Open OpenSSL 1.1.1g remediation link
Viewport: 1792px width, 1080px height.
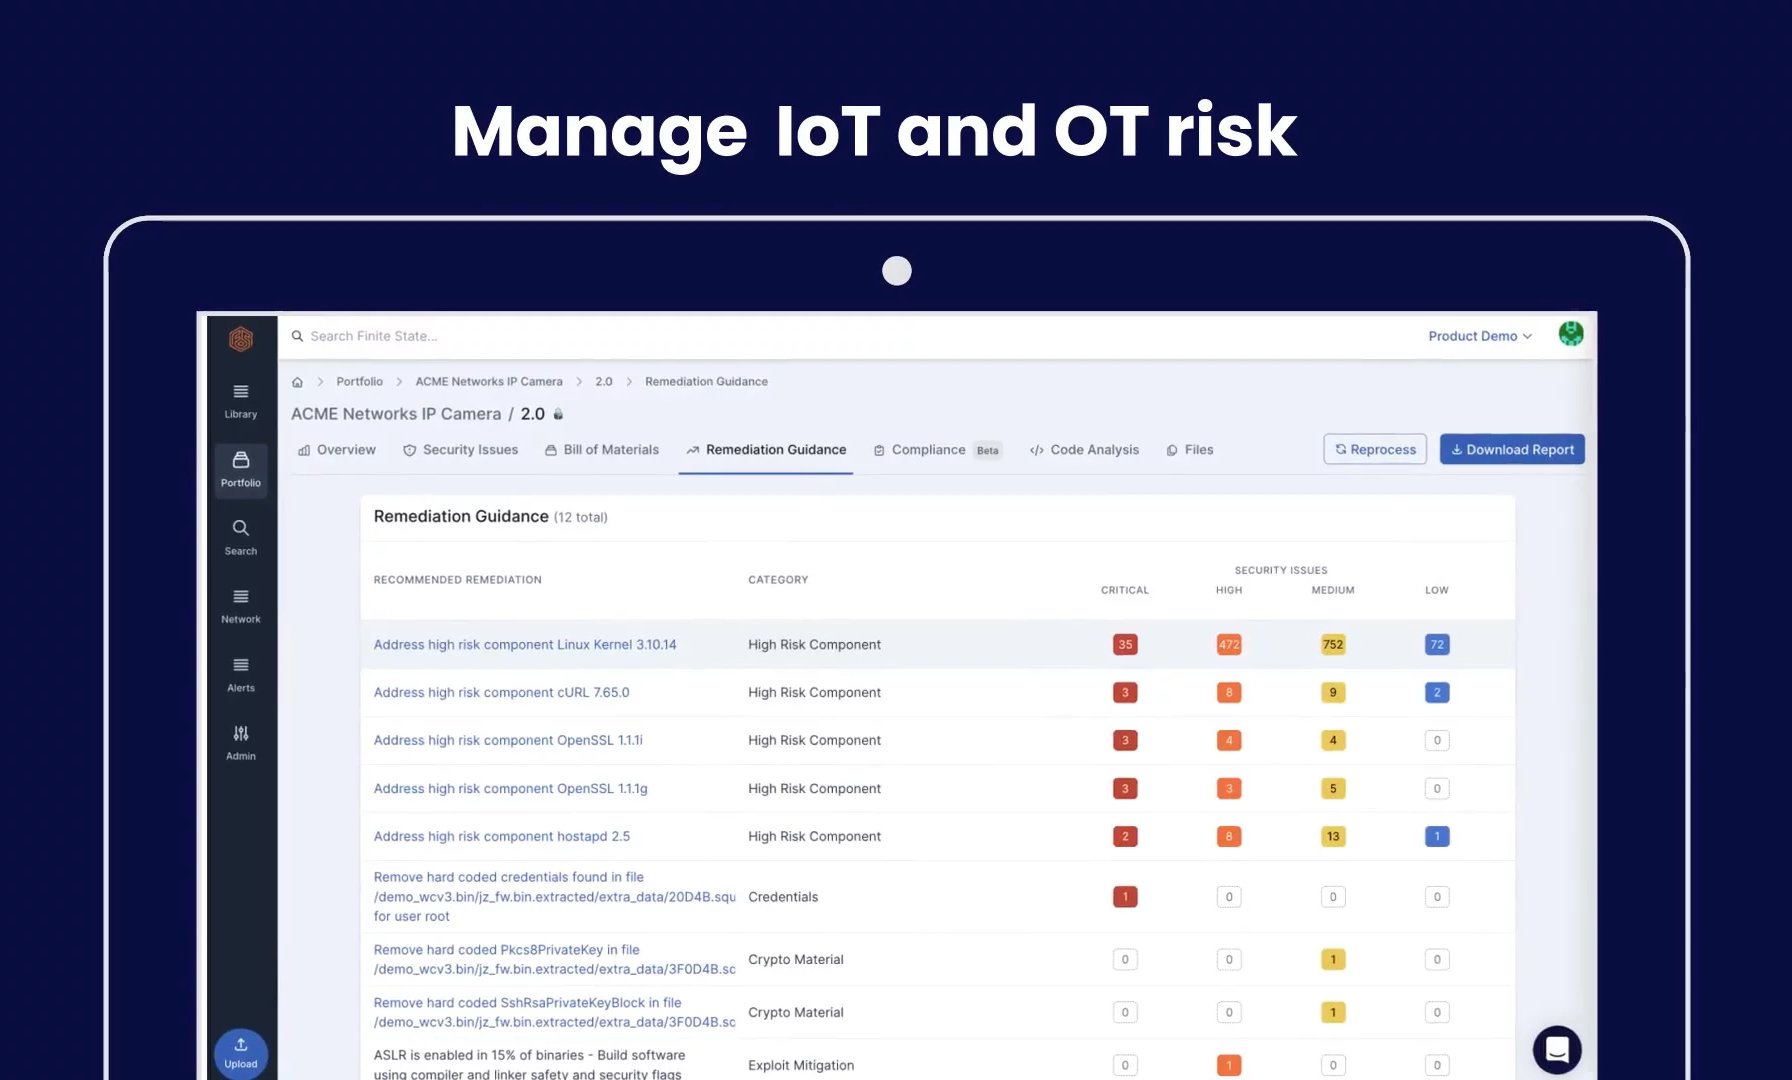510,789
